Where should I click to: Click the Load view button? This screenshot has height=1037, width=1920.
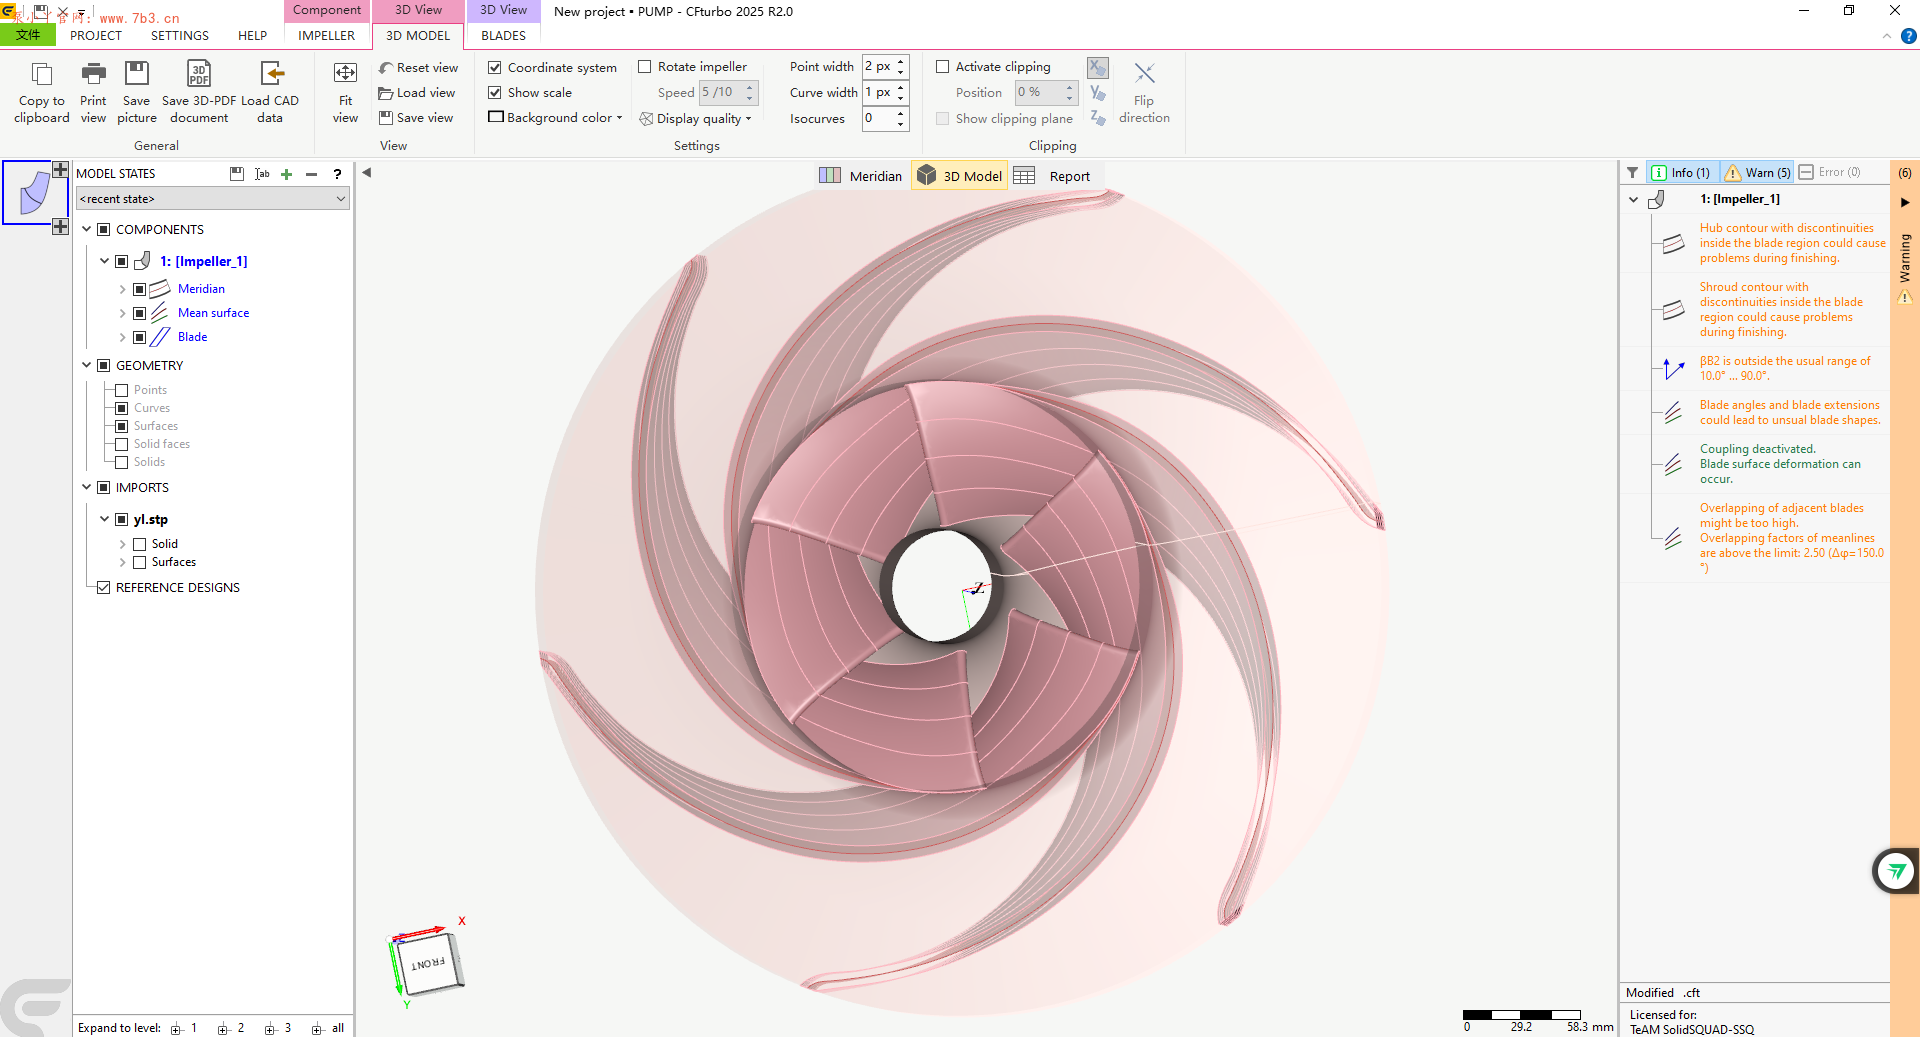[417, 93]
